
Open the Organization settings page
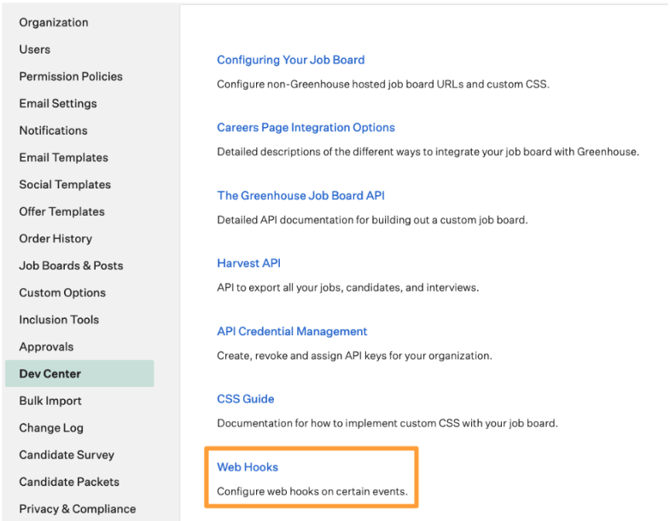[x=53, y=22]
